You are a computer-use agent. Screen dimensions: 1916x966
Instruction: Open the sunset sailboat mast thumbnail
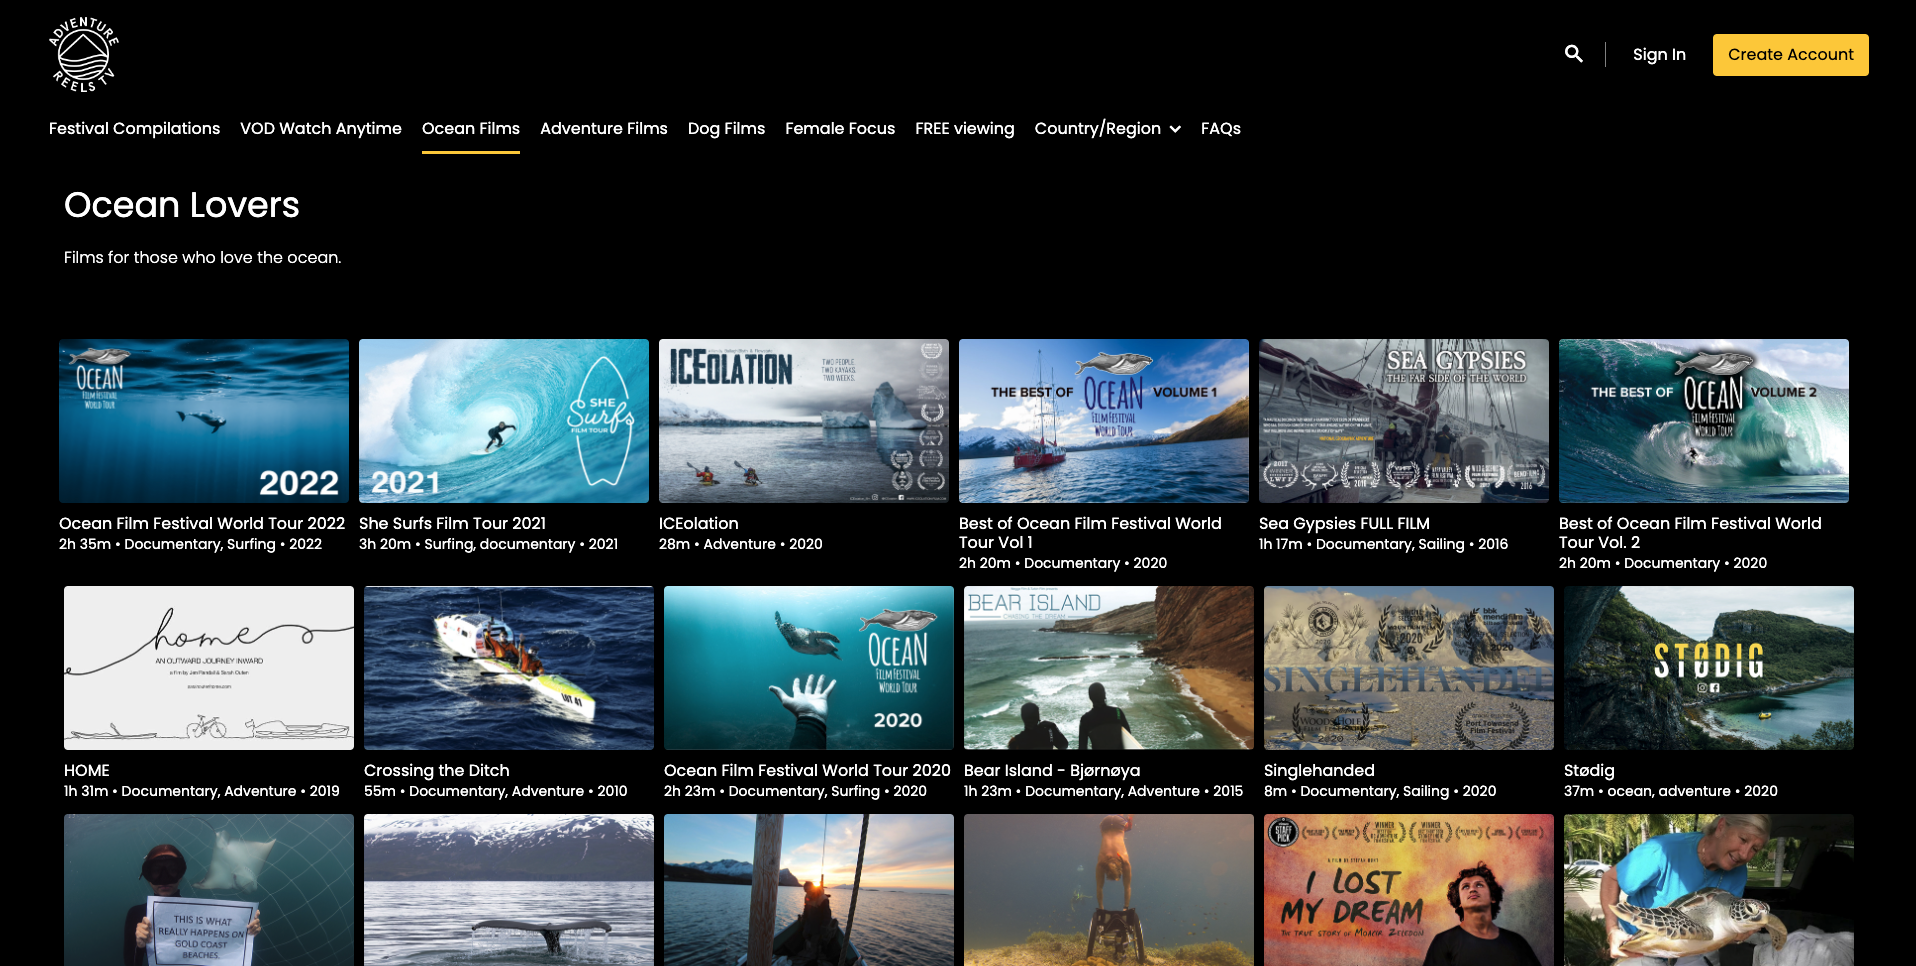[x=809, y=890]
